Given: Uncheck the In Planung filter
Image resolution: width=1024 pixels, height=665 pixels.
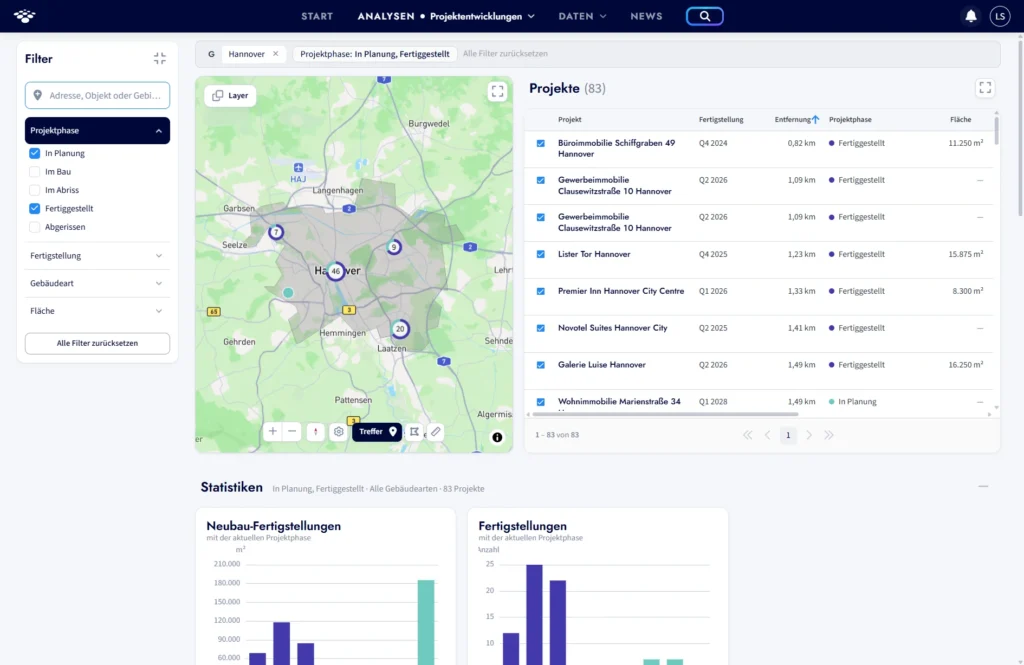Looking at the screenshot, I should tap(35, 154).
